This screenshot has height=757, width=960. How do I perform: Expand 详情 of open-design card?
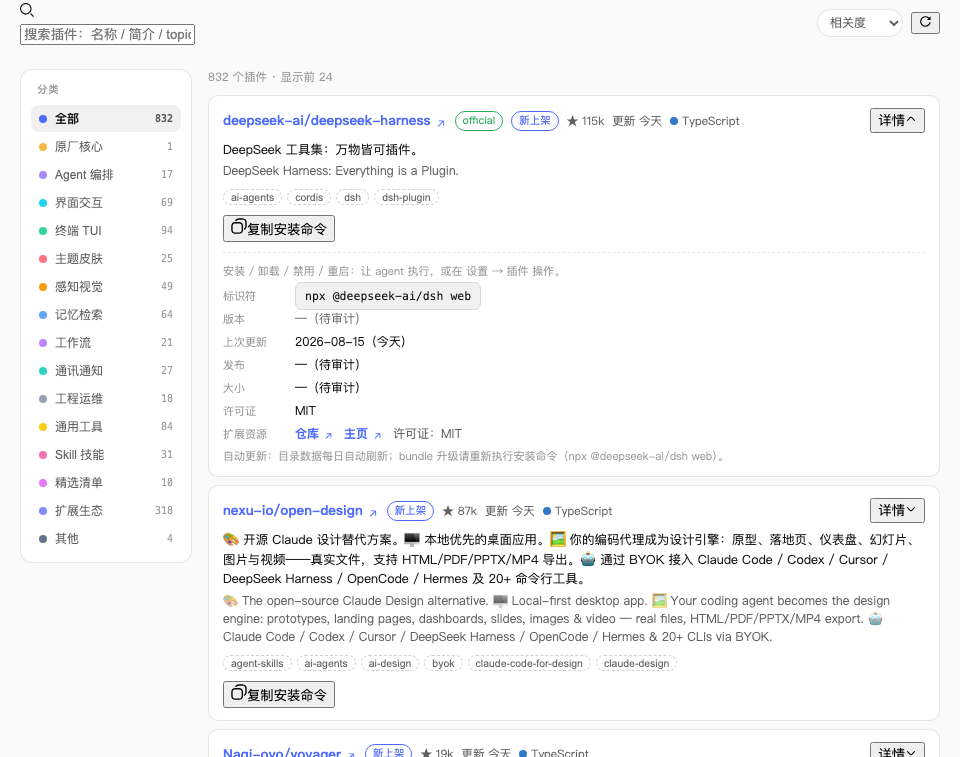pyautogui.click(x=897, y=511)
